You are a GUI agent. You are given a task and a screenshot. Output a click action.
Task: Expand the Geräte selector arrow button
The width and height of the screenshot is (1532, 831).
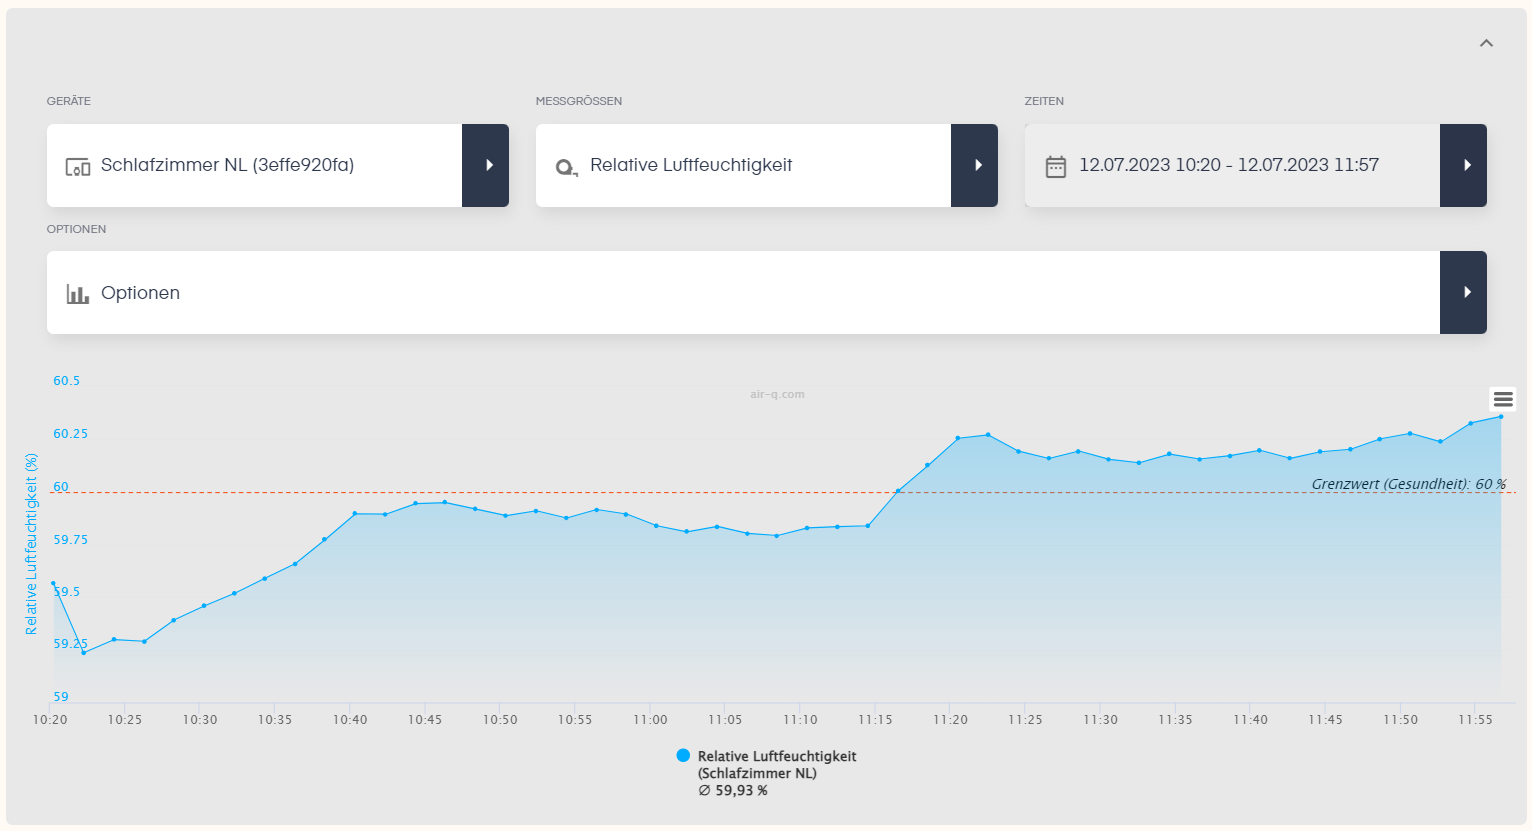[x=486, y=165]
